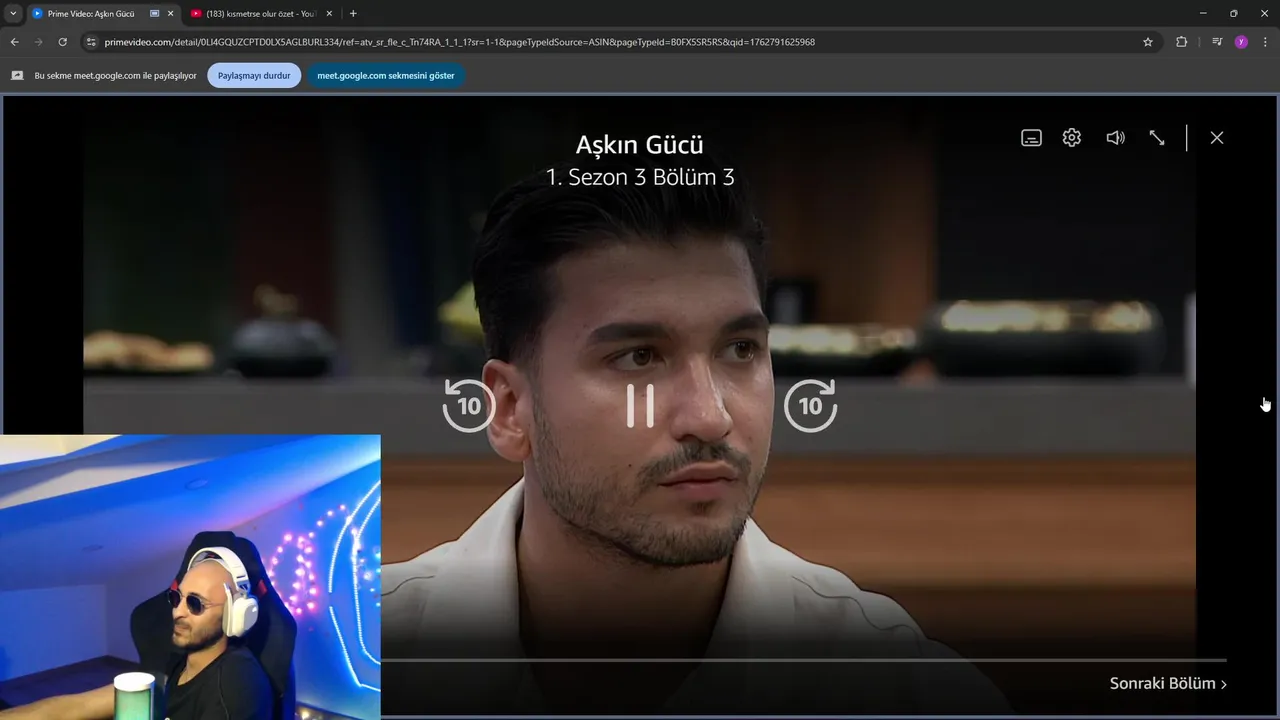Screen dimensions: 1280x720
Task: Go back to previous page
Action: pyautogui.click(x=14, y=42)
